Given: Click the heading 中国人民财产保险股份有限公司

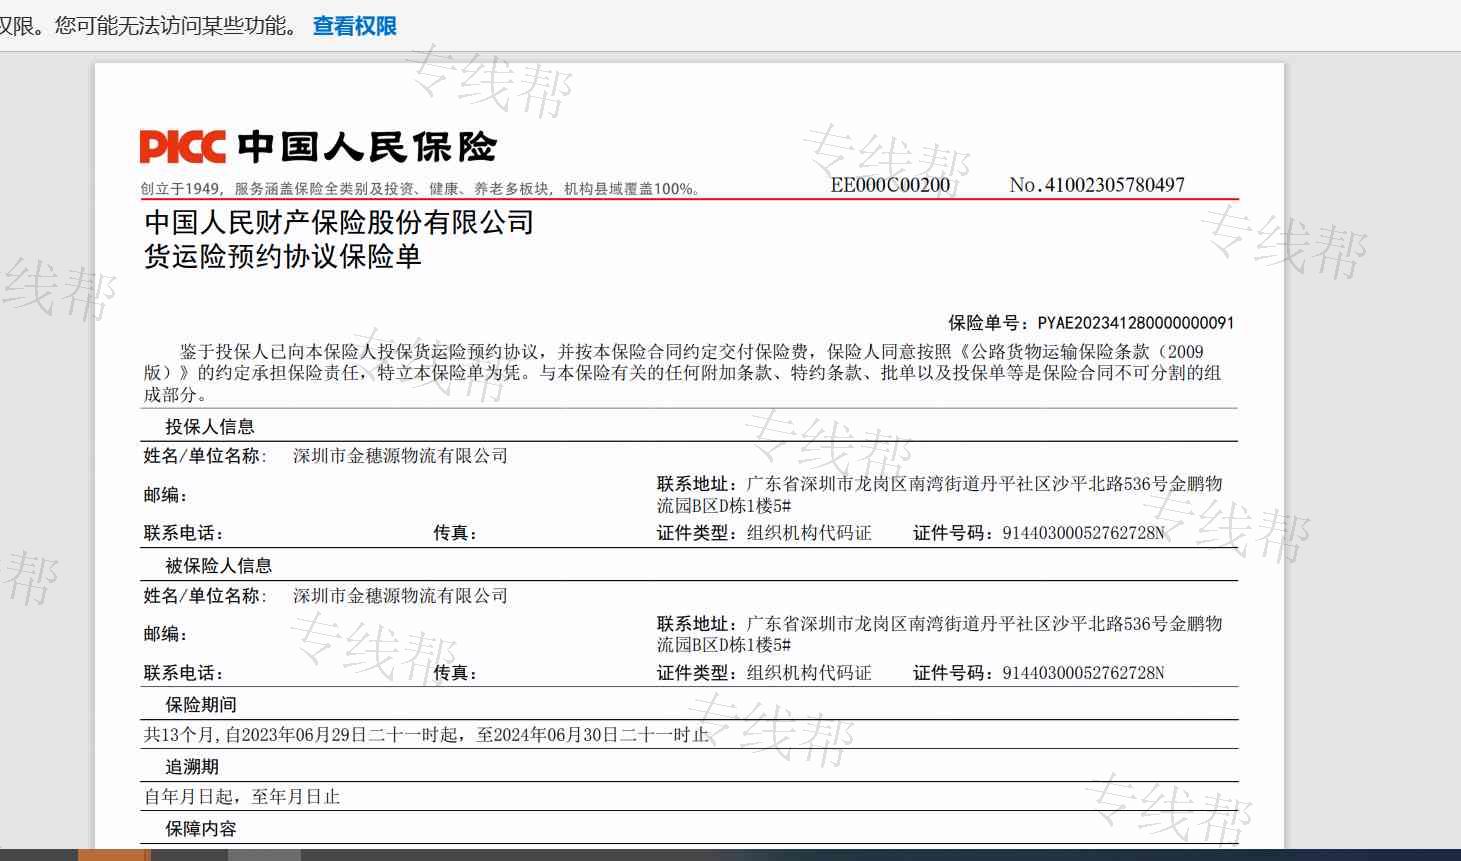Looking at the screenshot, I should click(339, 222).
